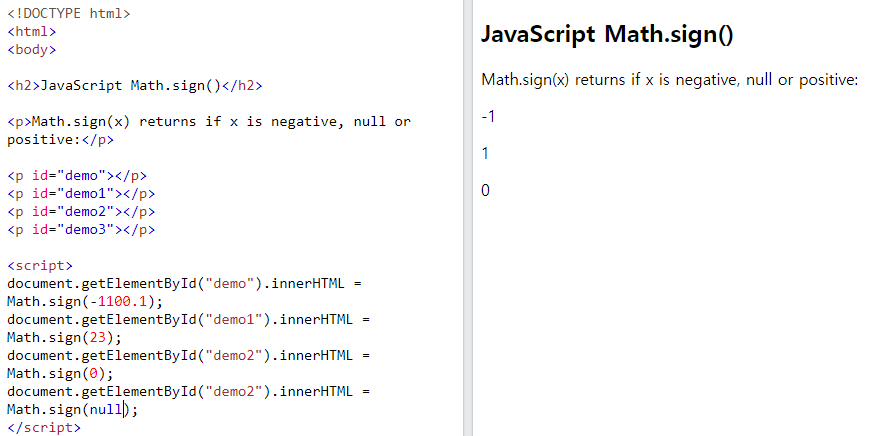This screenshot has height=436, width=872.
Task: Click the code line reading positive:</p>
Action: (x=61, y=140)
